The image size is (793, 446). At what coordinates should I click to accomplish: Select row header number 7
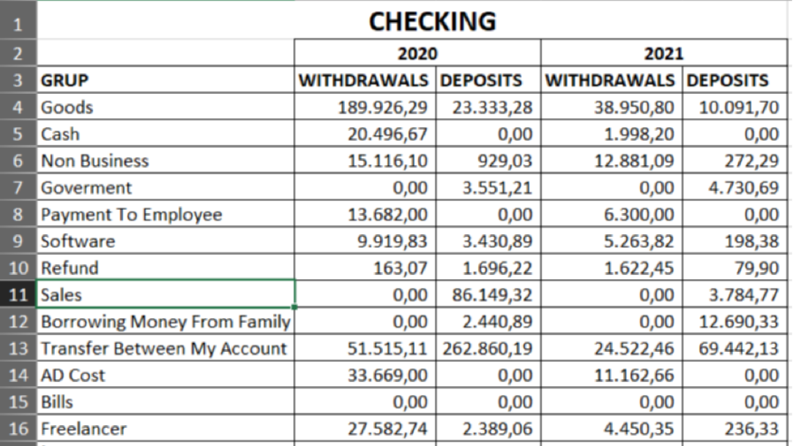pyautogui.click(x=18, y=187)
